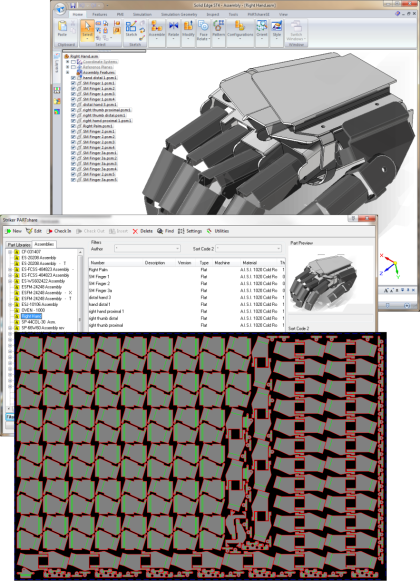
Task: Sort by the Number column header
Action: click(x=115, y=263)
